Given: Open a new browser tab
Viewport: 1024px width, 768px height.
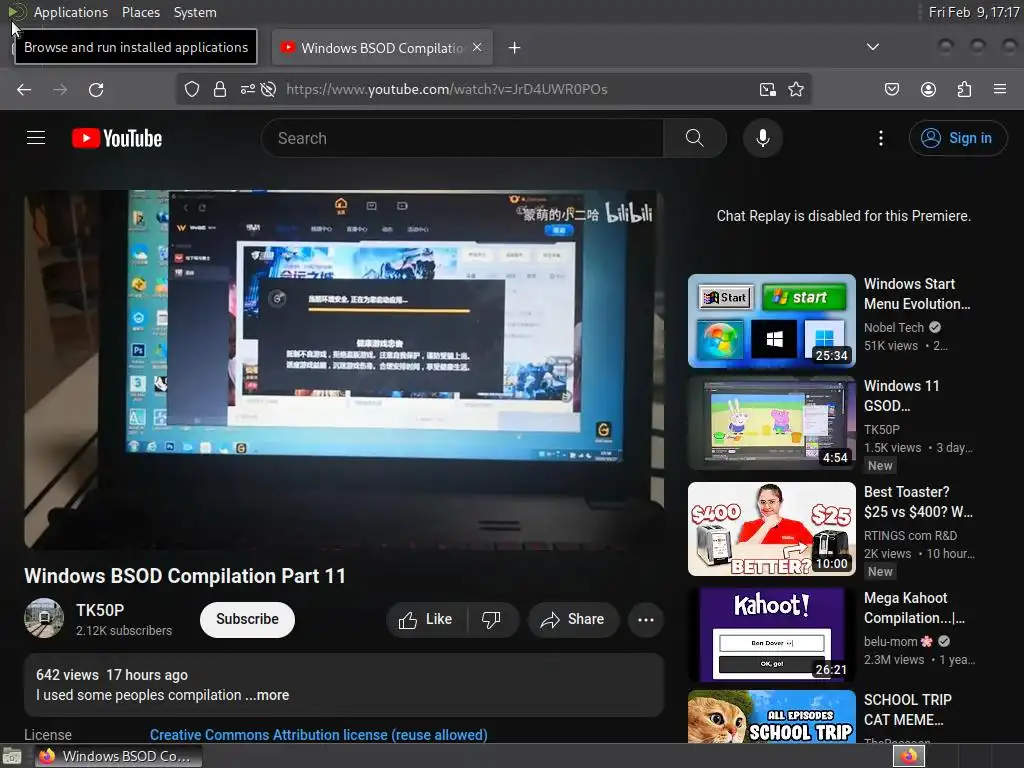Looking at the screenshot, I should click(x=515, y=48).
